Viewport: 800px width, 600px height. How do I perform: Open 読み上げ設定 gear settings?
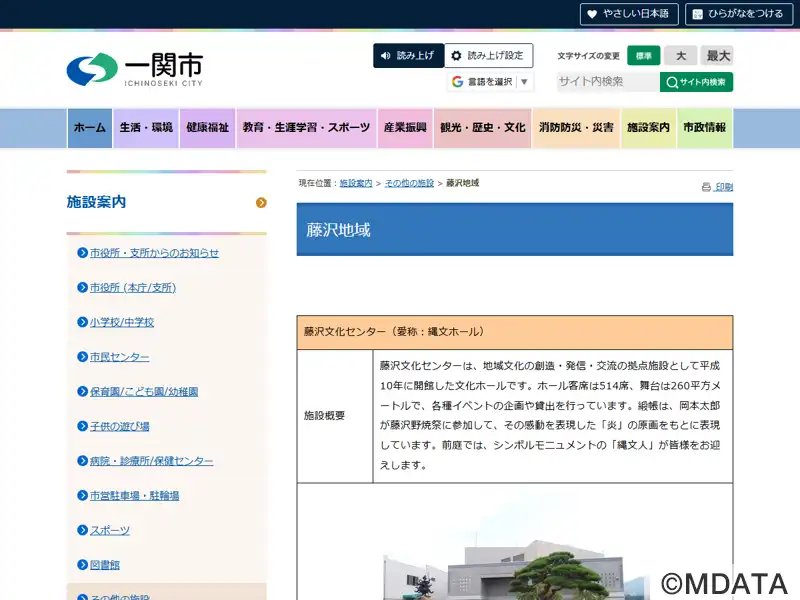(488, 56)
